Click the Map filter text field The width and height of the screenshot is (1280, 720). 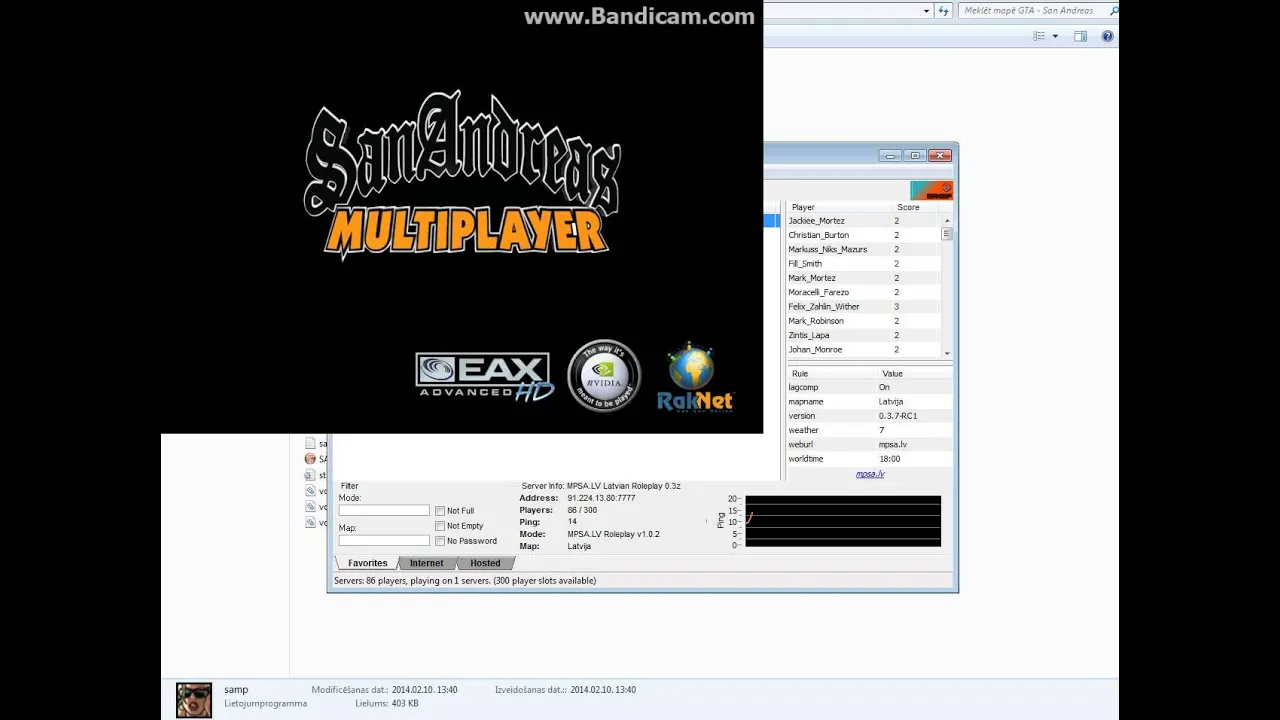pyautogui.click(x=384, y=540)
